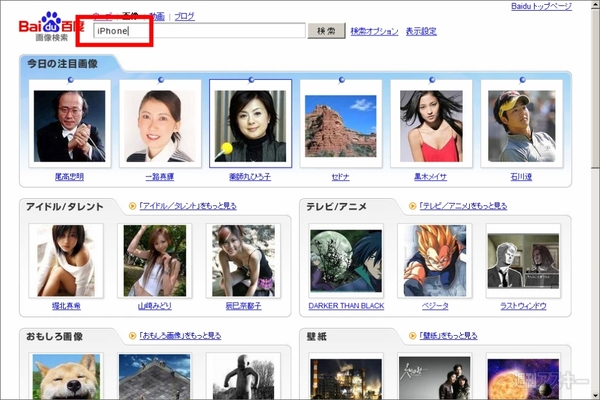600x400 pixels.
Task: Click the セドナ name link
Action: 341,177
